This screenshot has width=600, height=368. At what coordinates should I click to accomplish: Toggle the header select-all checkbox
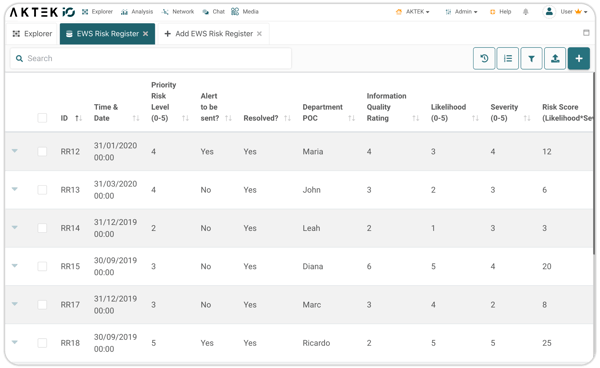pyautogui.click(x=42, y=118)
